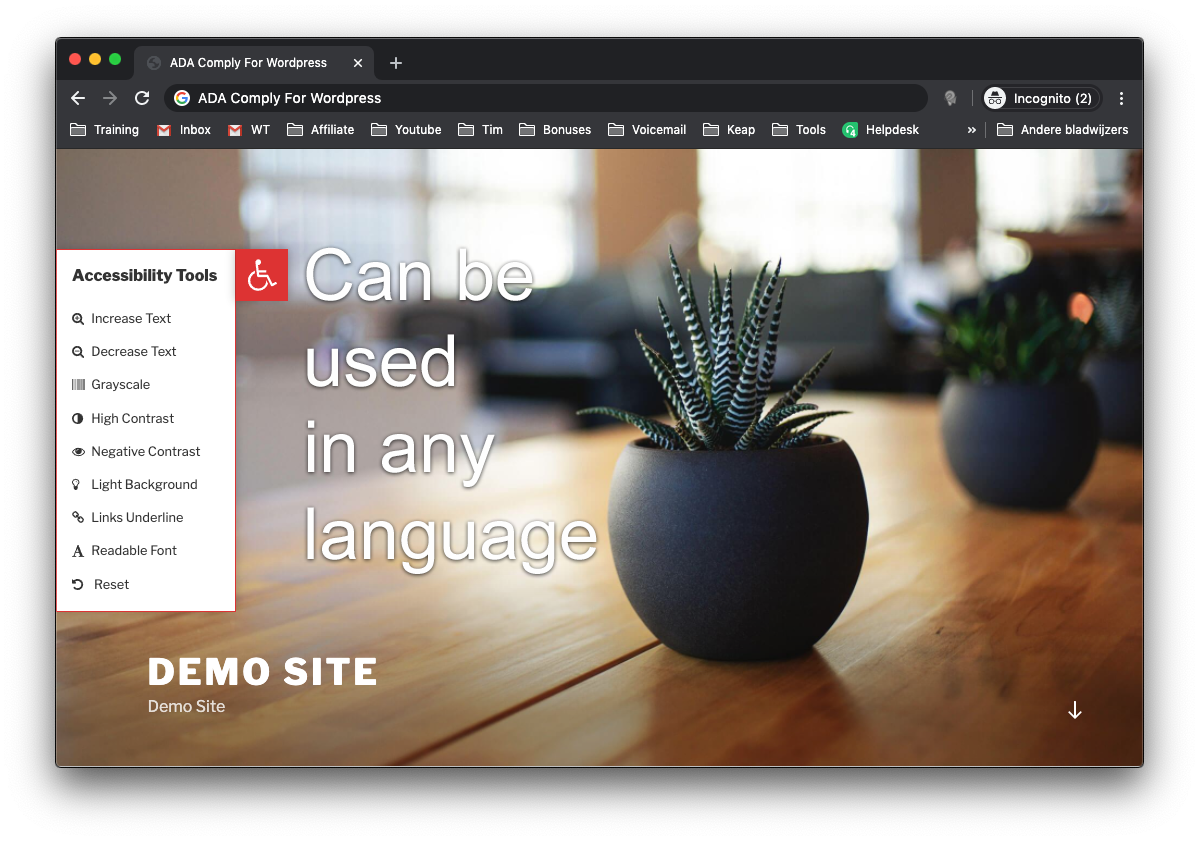Click the letter A icon beside Readable Font
The width and height of the screenshot is (1199, 841).
click(78, 551)
